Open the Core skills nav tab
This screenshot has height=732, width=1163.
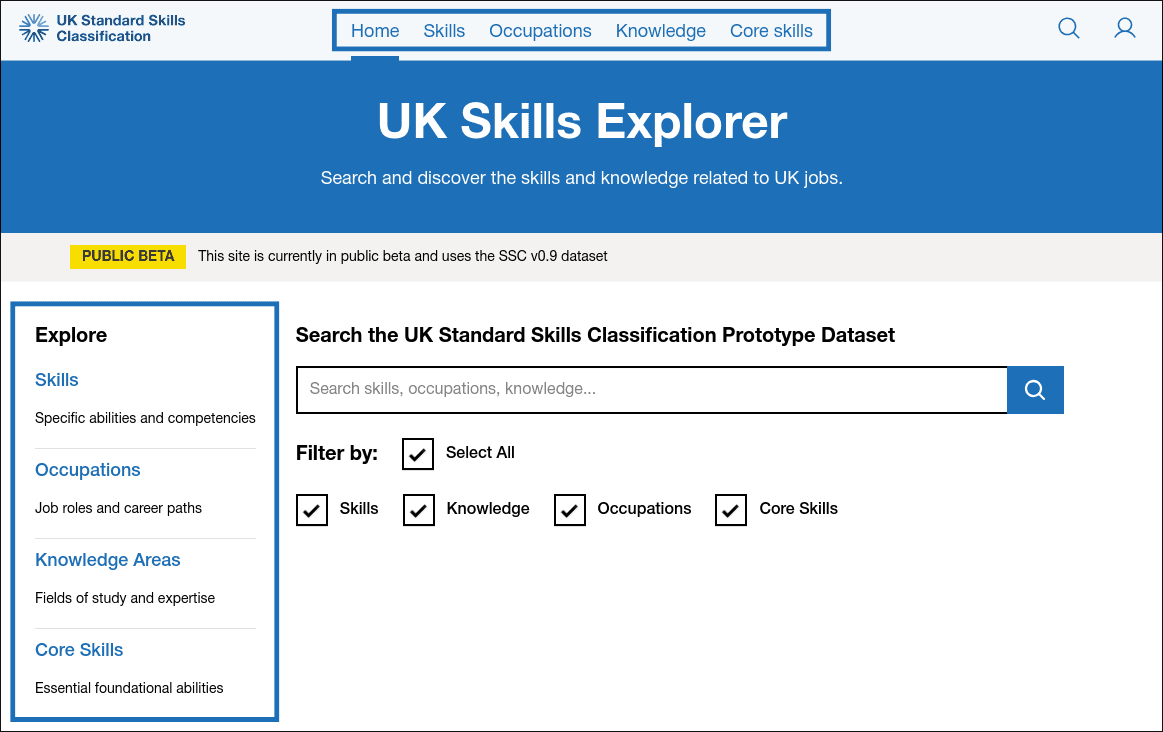coord(771,30)
